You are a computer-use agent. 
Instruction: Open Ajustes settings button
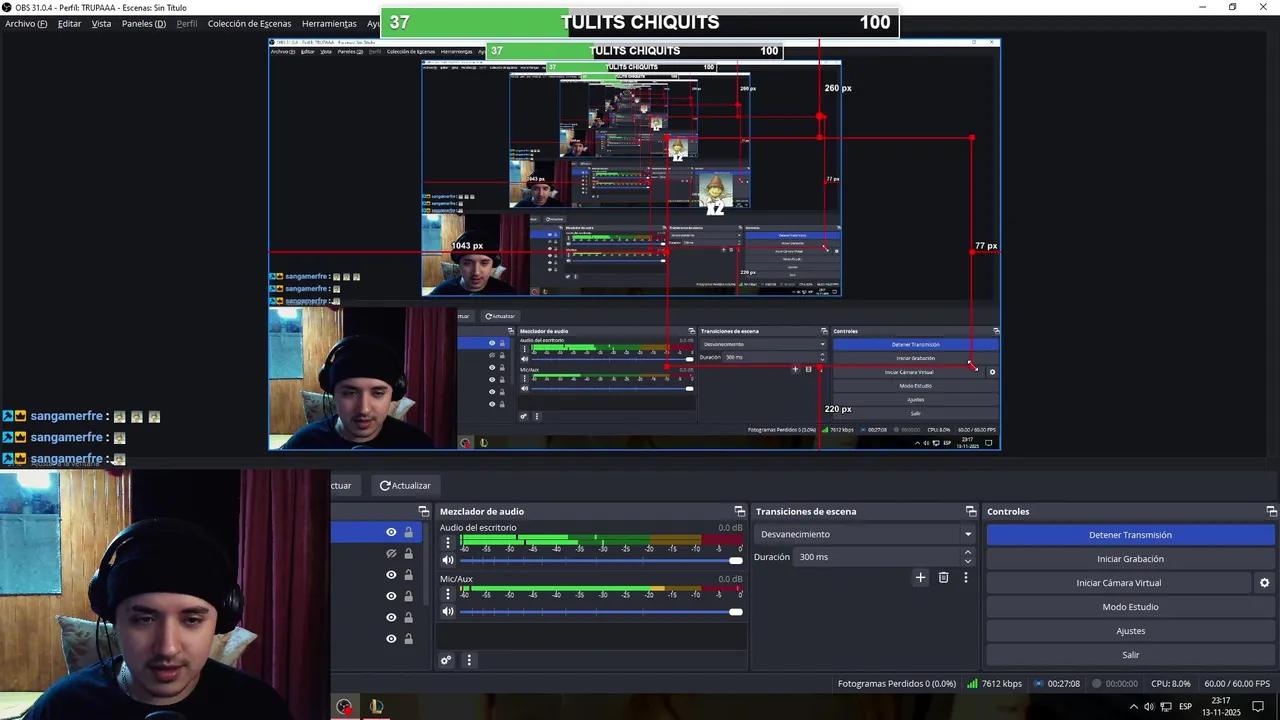click(x=1130, y=631)
